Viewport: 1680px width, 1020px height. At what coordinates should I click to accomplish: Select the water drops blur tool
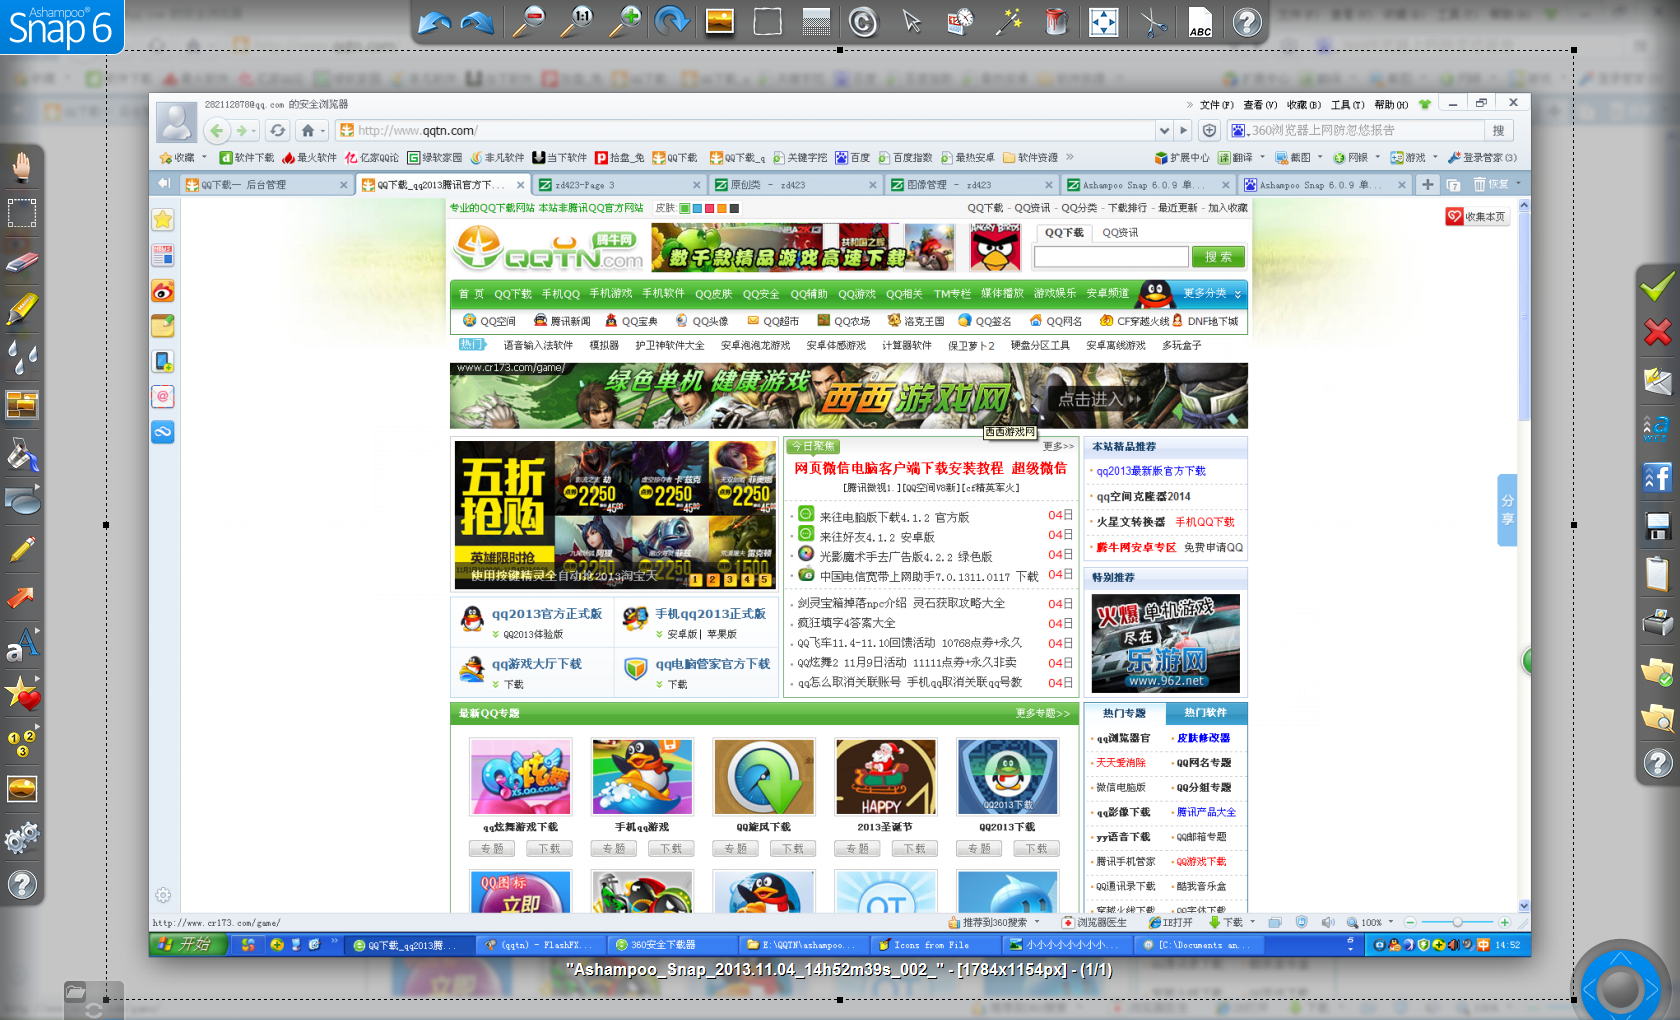click(22, 357)
